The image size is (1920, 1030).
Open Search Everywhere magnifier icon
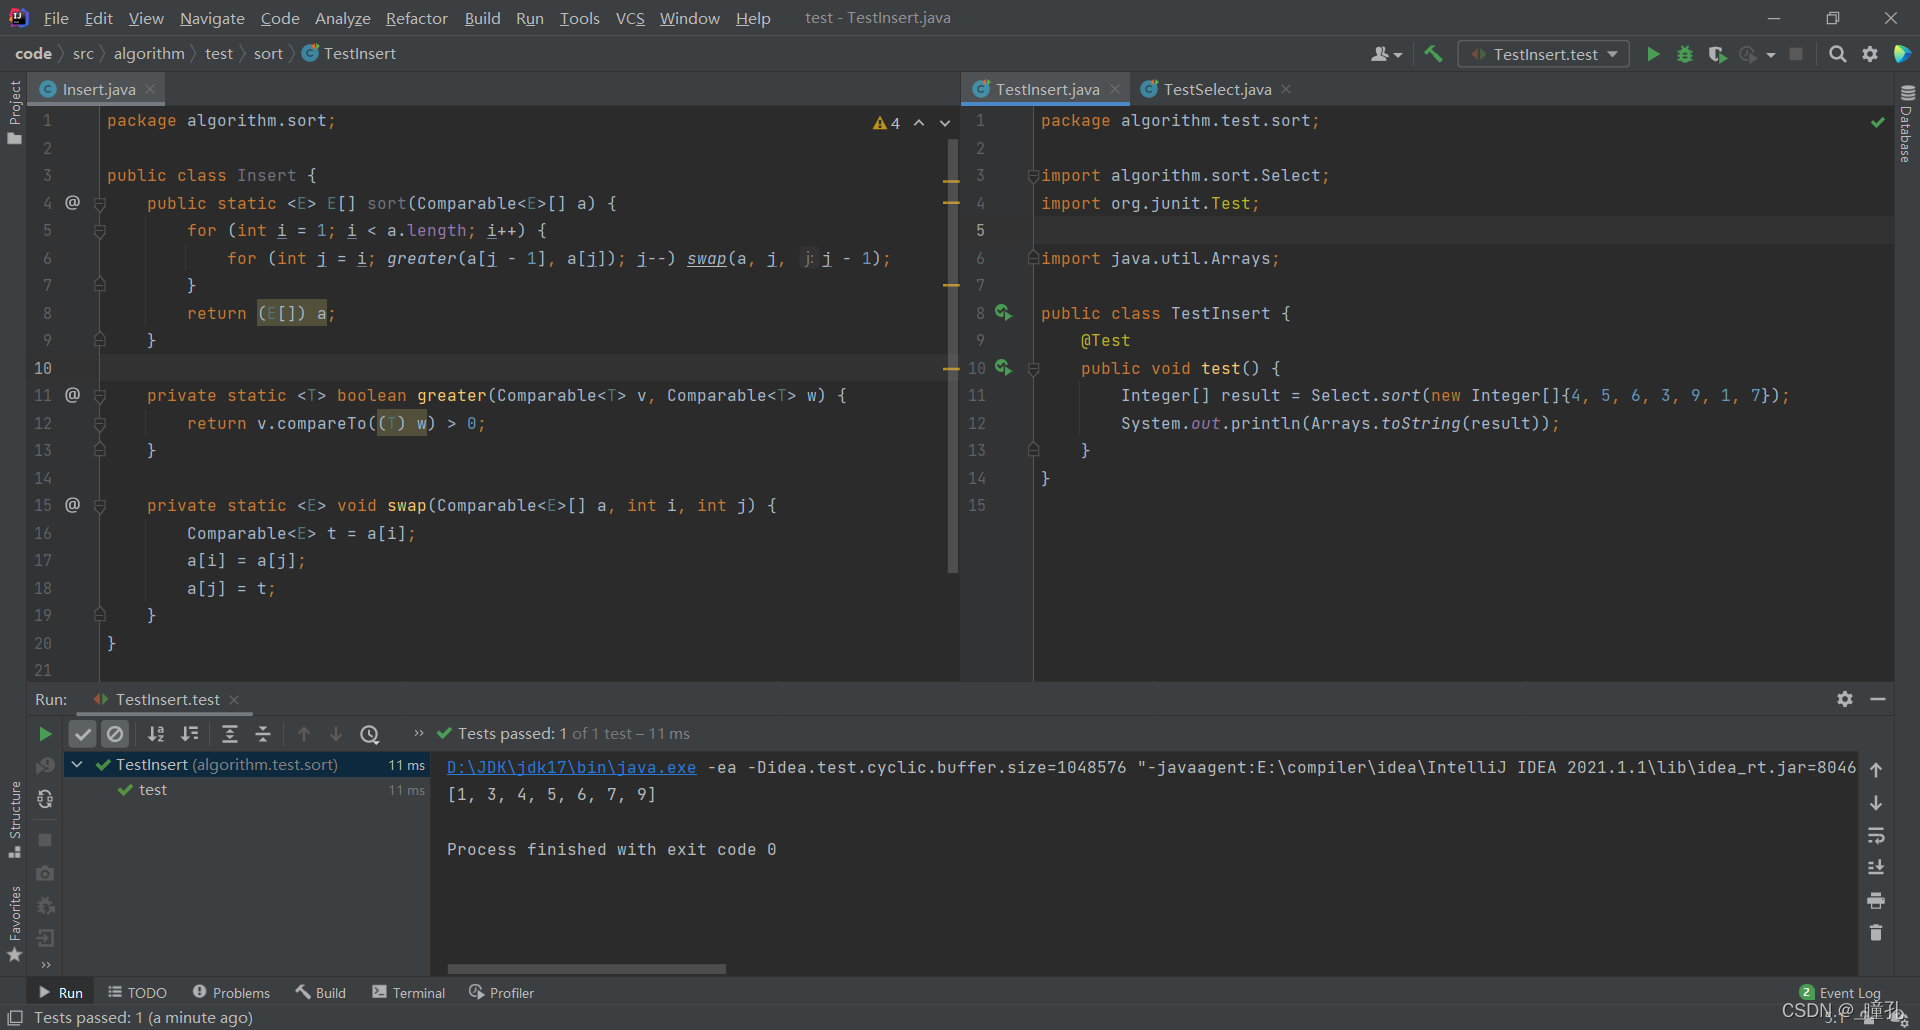coord(1837,54)
